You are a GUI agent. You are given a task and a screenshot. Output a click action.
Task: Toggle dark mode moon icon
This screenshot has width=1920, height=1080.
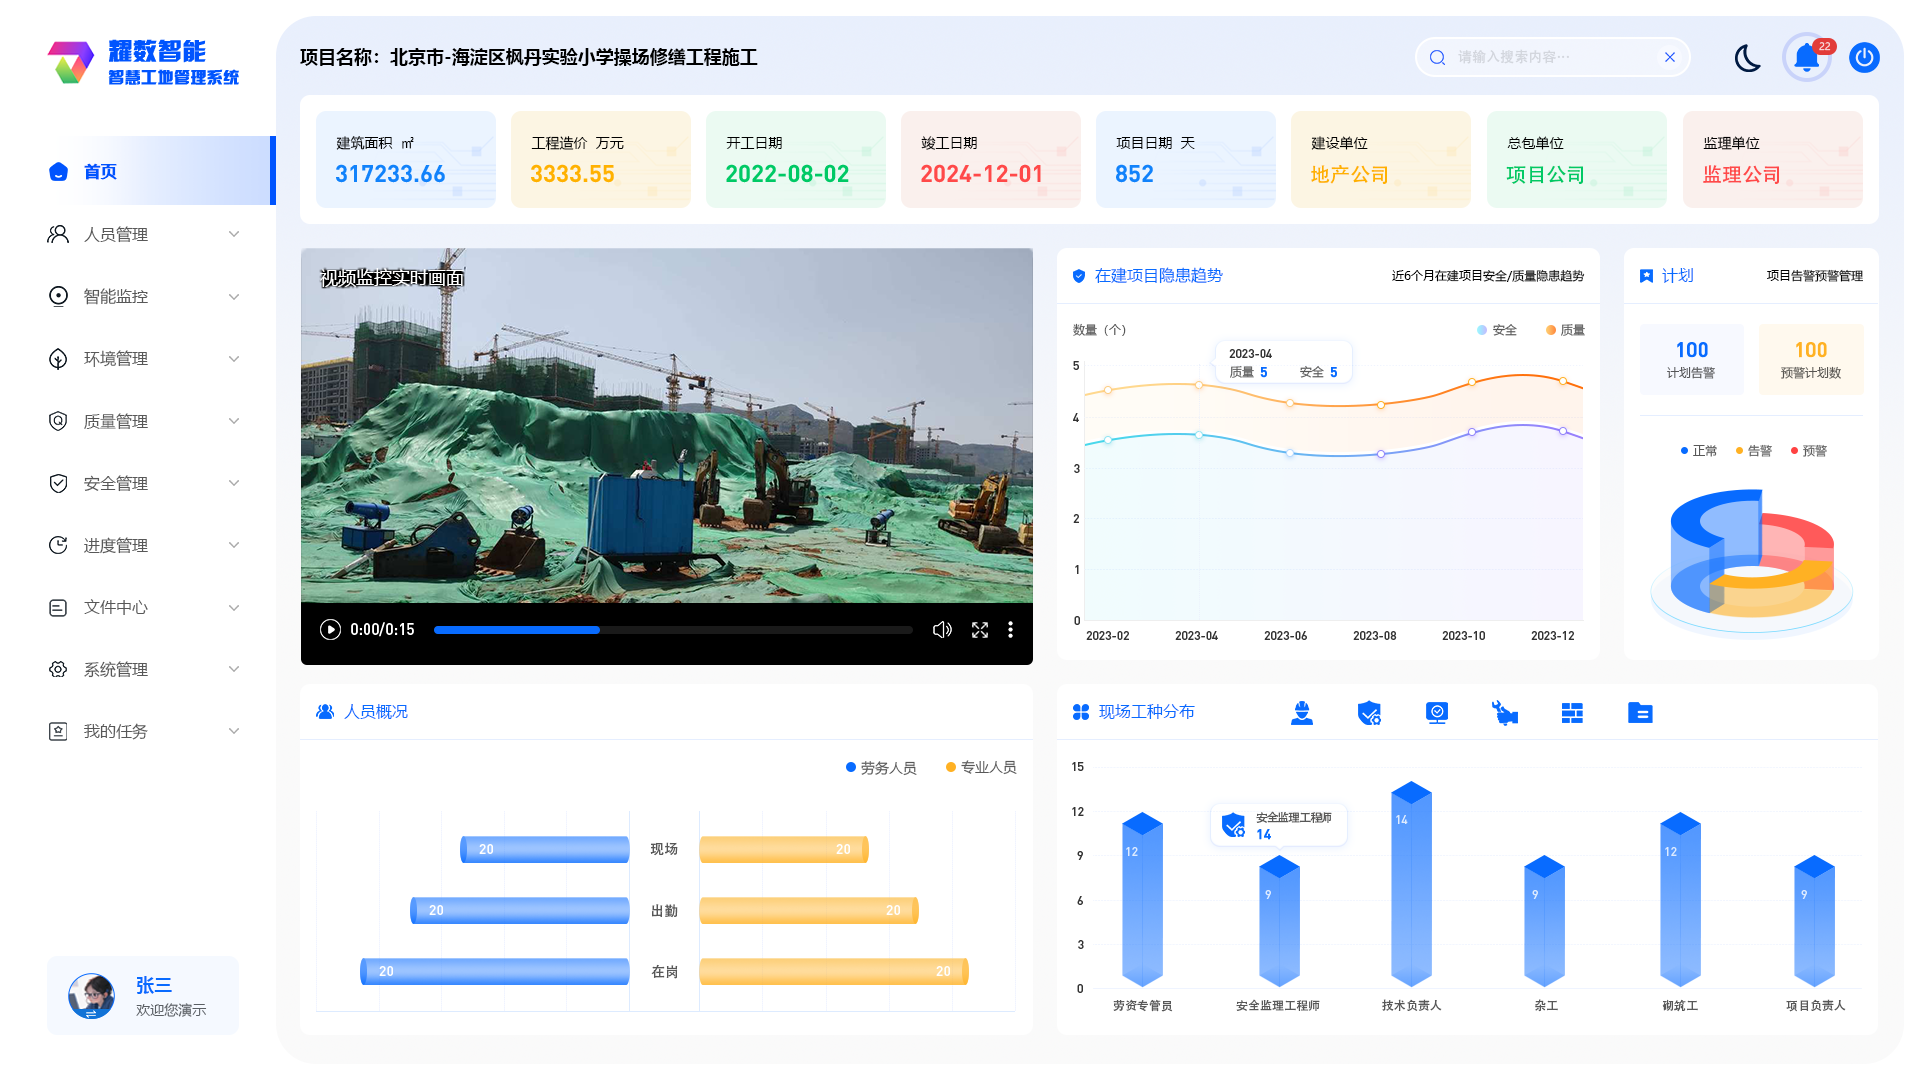(x=1747, y=58)
